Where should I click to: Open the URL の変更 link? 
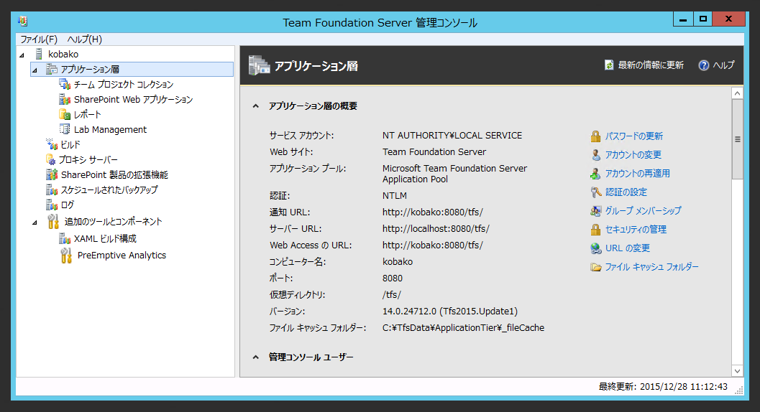pyautogui.click(x=627, y=248)
